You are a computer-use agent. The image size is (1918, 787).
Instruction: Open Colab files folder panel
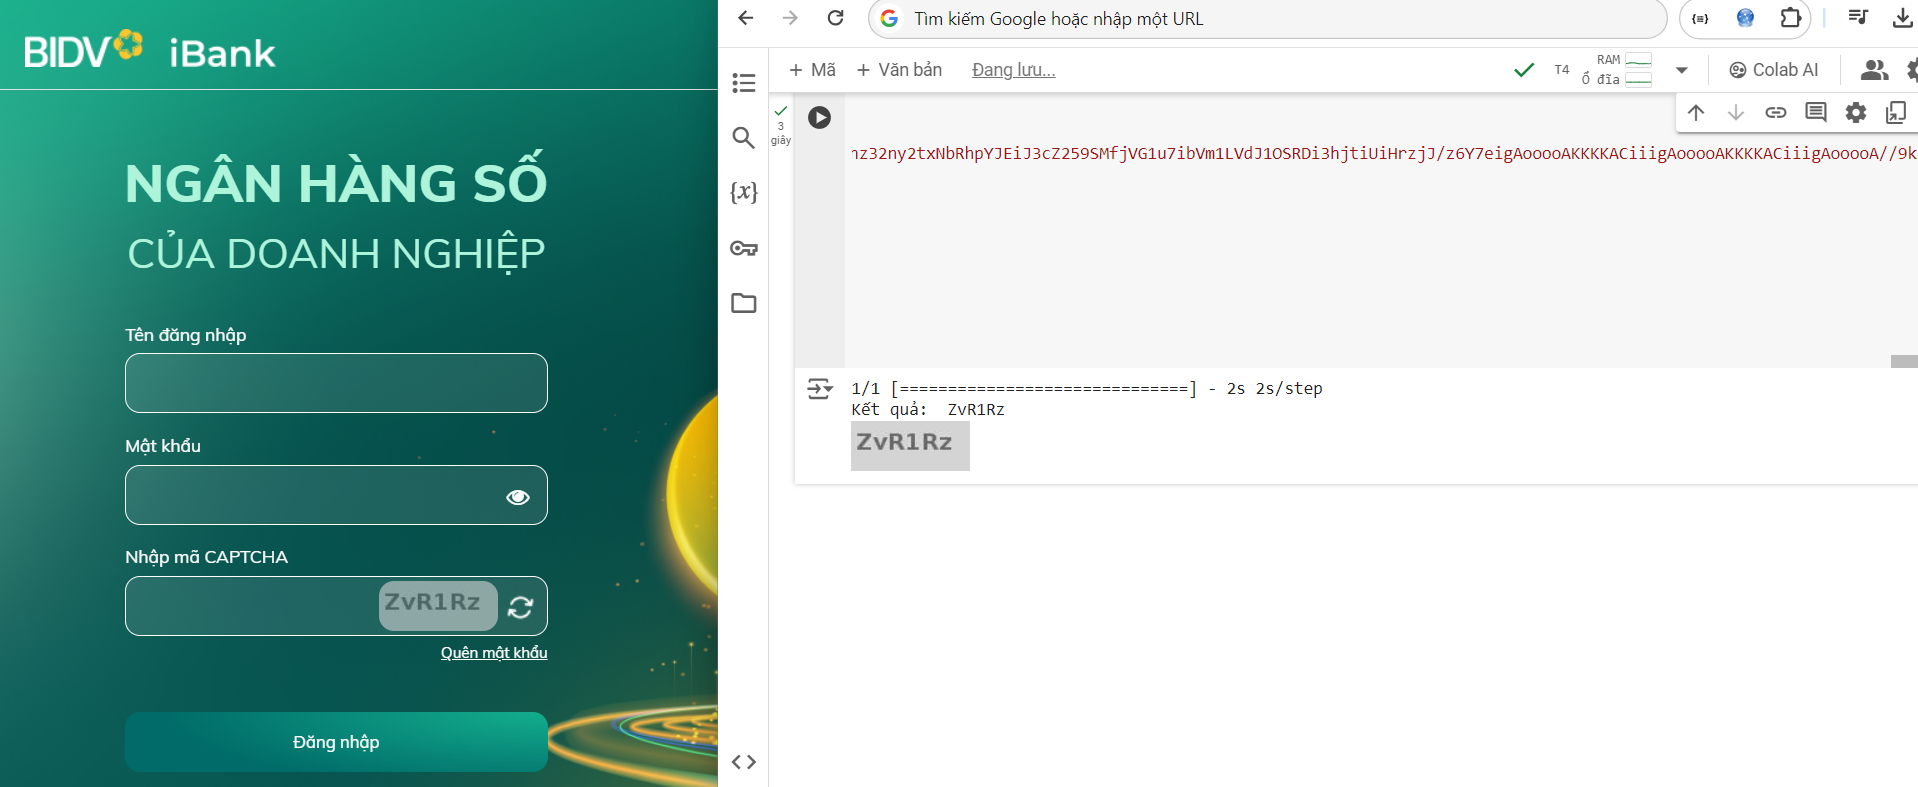[x=743, y=303]
